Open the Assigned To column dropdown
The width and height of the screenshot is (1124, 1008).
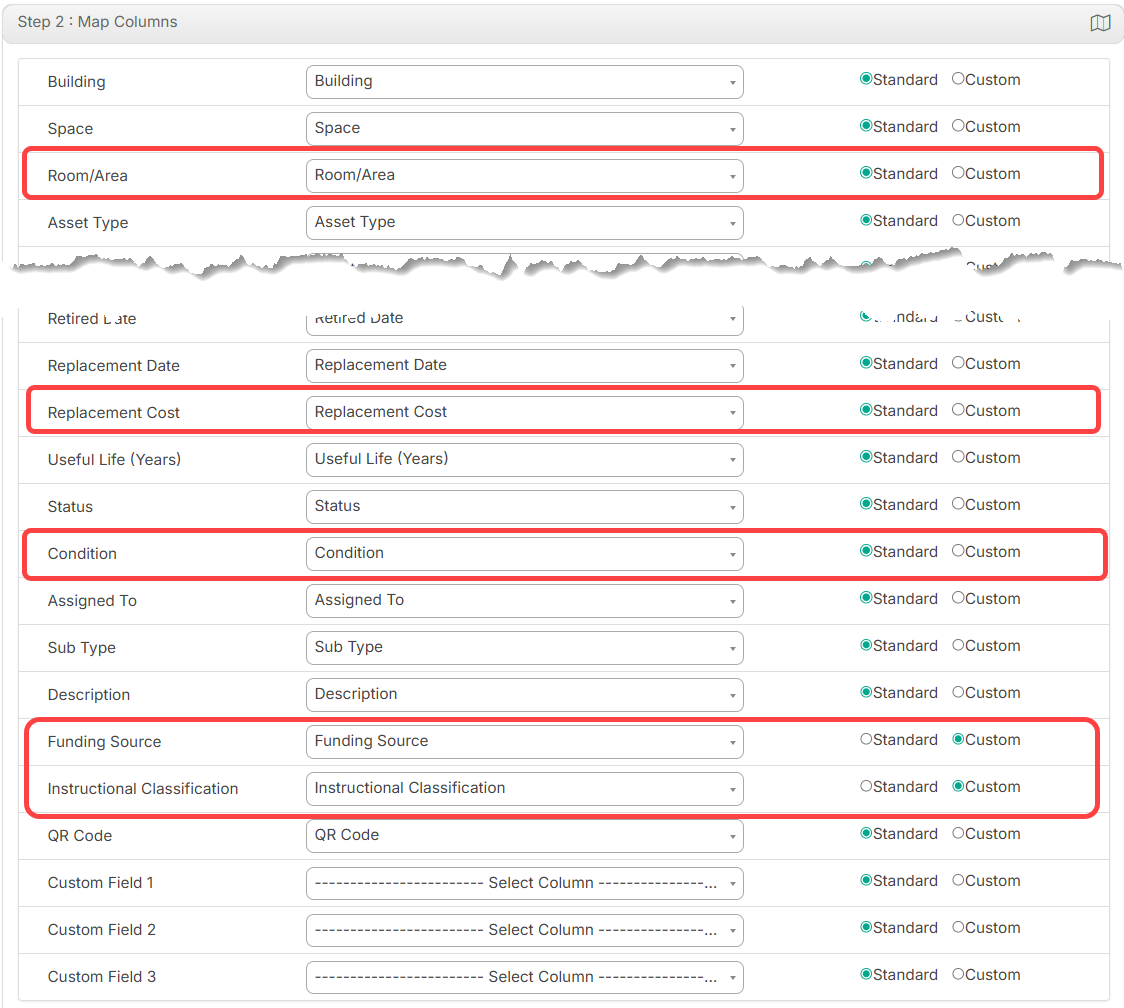pyautogui.click(x=524, y=601)
